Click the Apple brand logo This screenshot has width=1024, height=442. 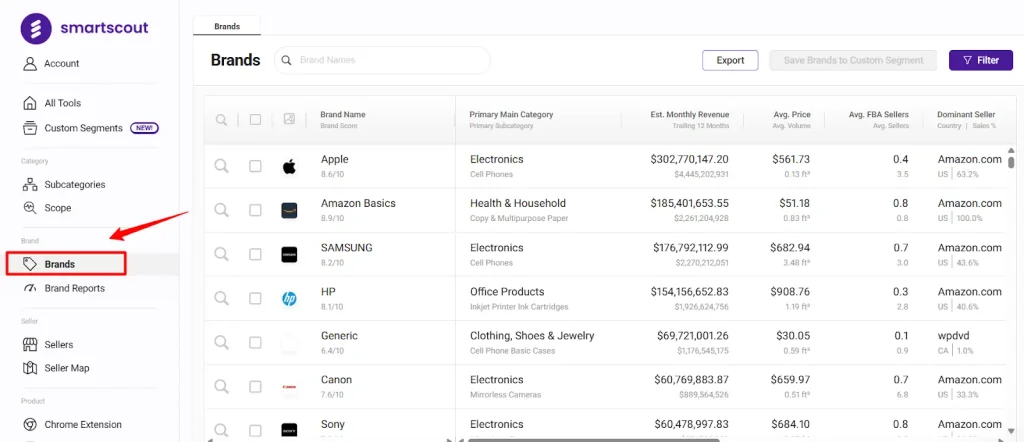click(x=289, y=167)
